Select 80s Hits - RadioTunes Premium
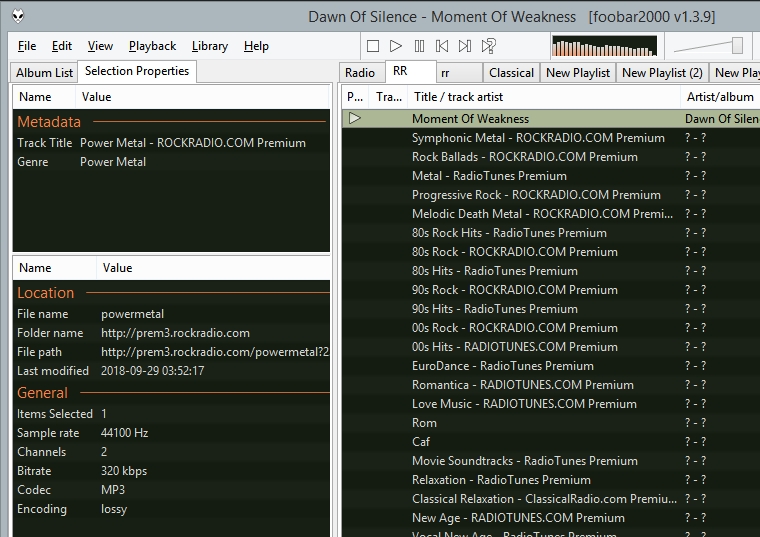 coord(551,270)
